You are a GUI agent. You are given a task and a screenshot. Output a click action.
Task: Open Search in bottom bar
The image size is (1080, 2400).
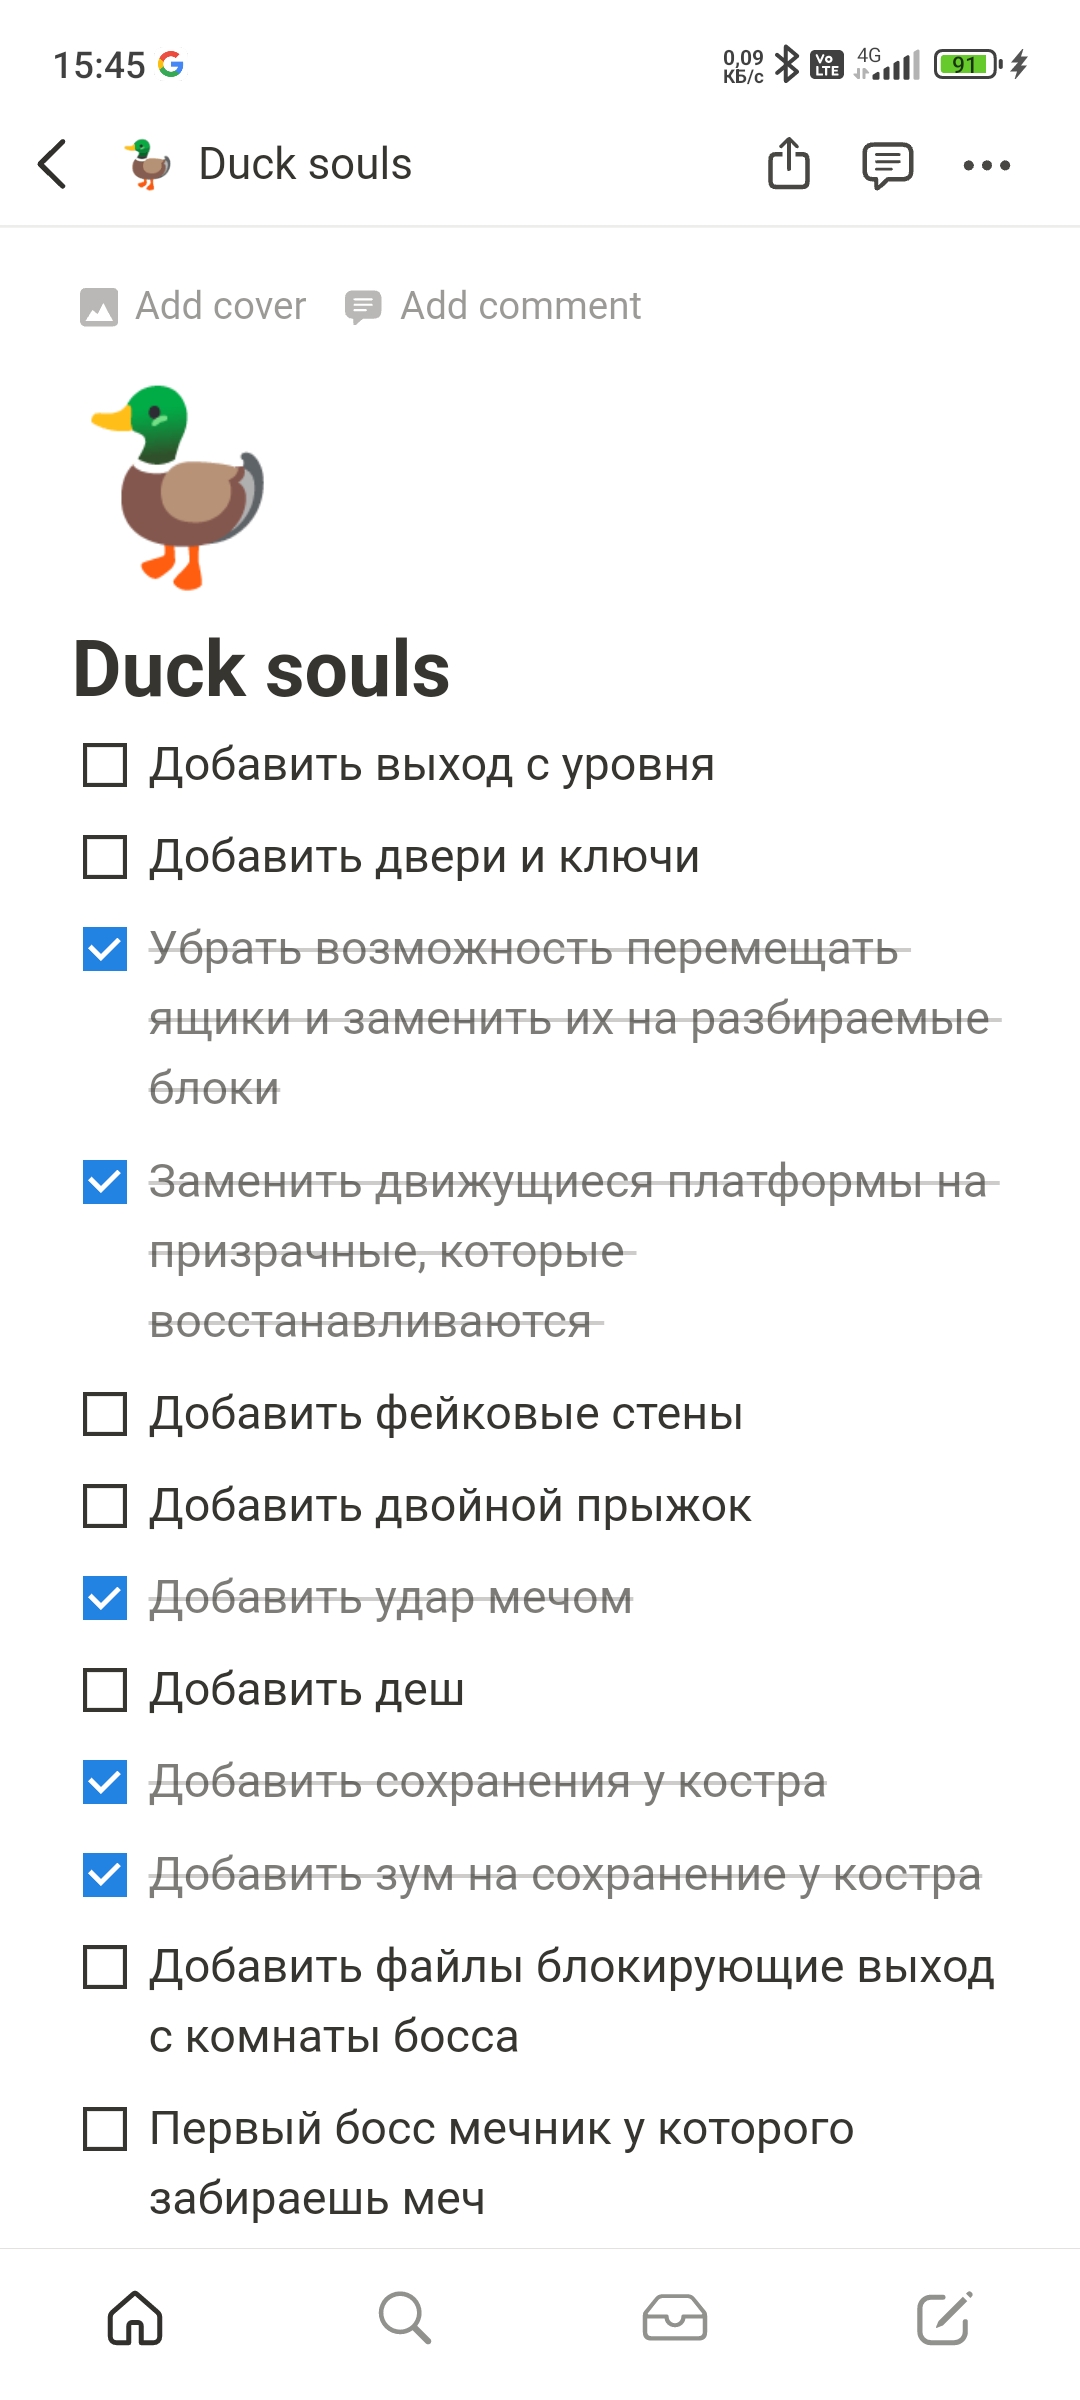(404, 2318)
